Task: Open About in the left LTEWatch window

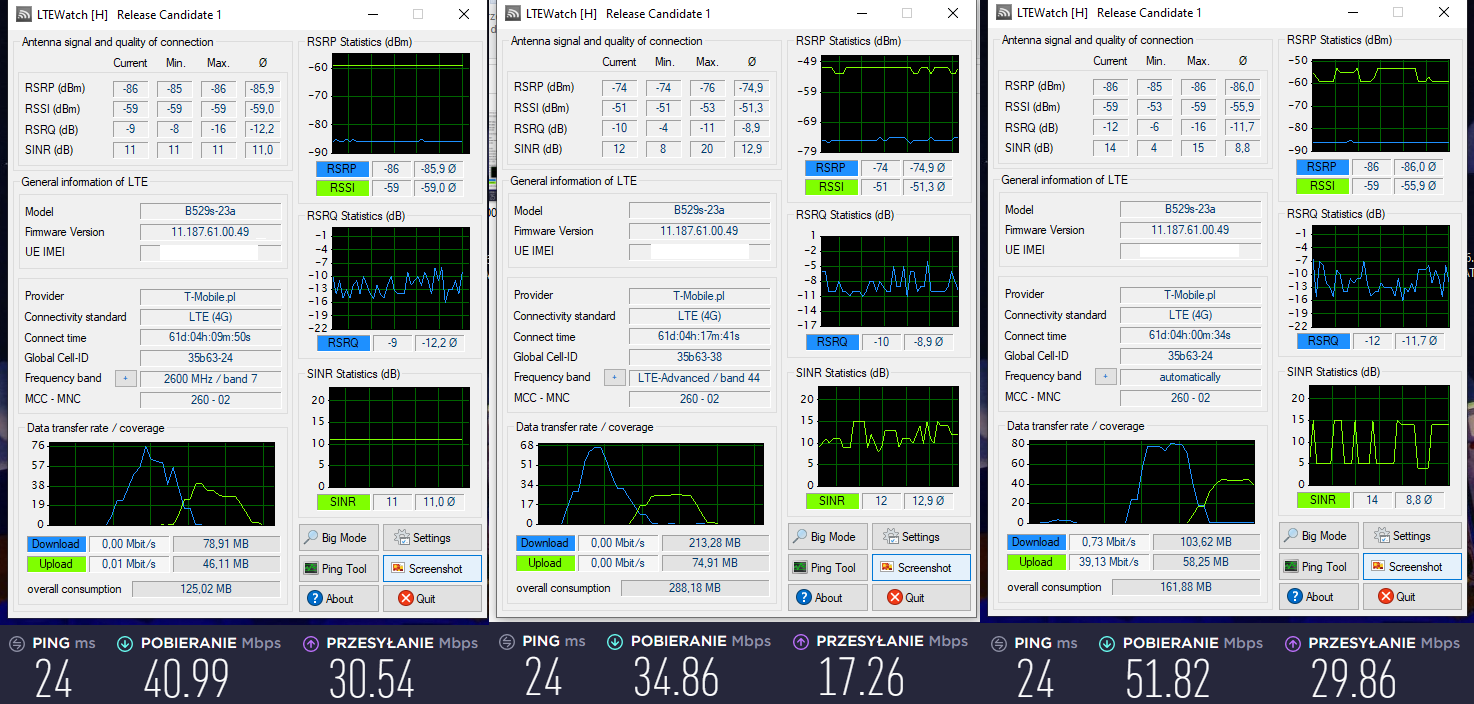Action: click(x=338, y=599)
